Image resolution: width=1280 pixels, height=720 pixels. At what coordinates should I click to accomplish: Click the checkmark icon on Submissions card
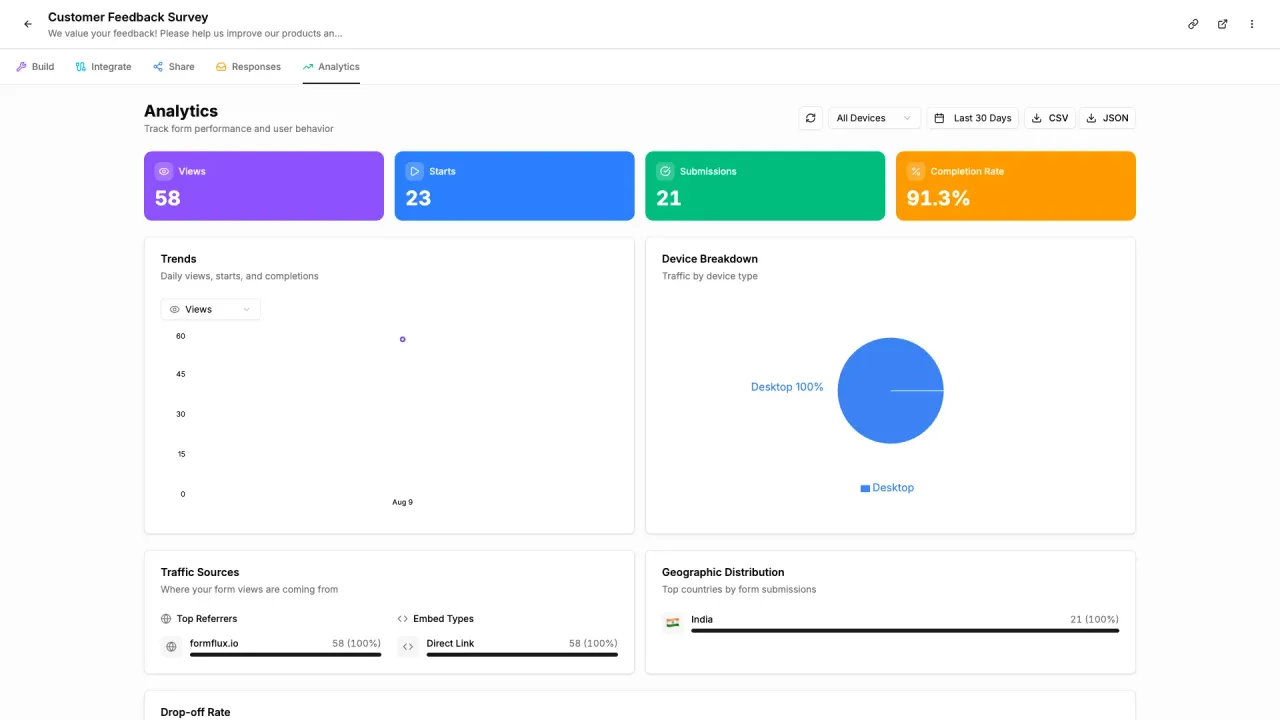(665, 171)
